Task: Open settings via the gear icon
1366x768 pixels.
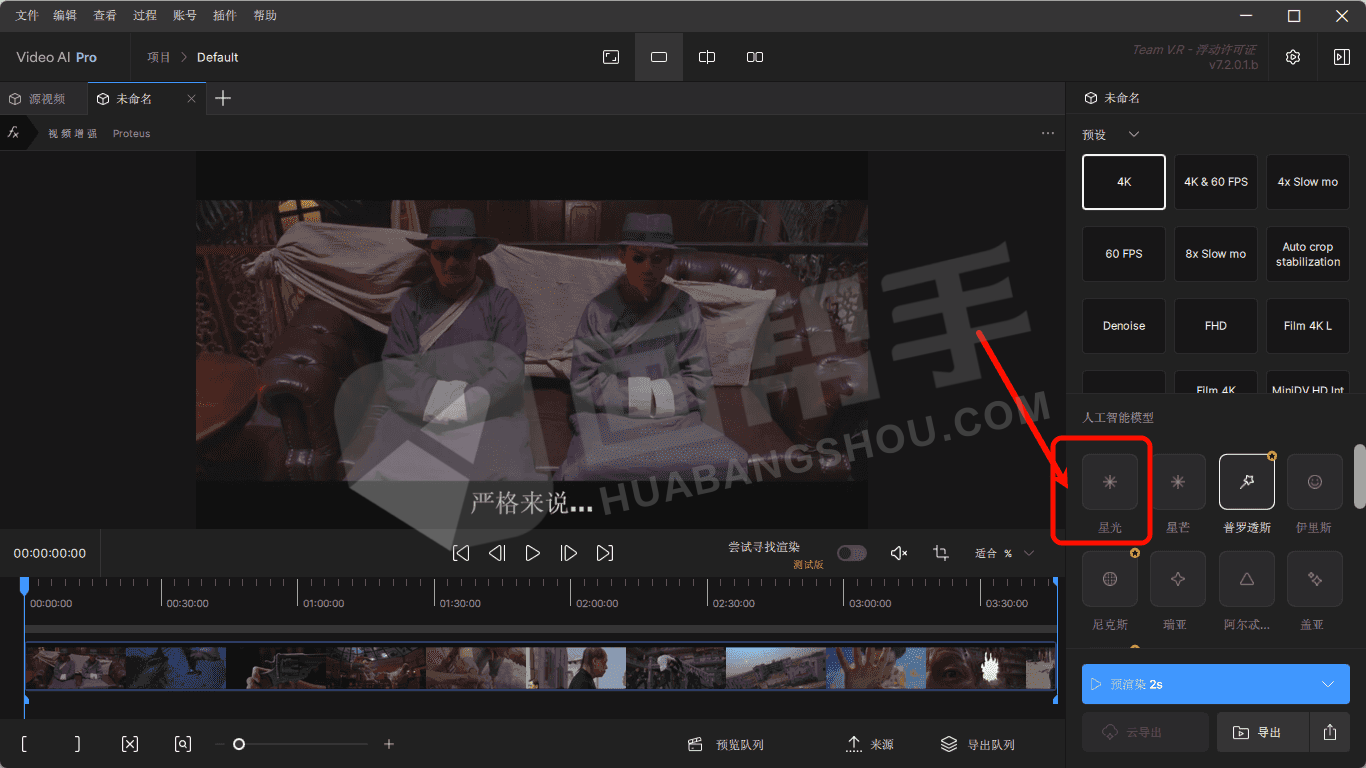Action: 1293,57
